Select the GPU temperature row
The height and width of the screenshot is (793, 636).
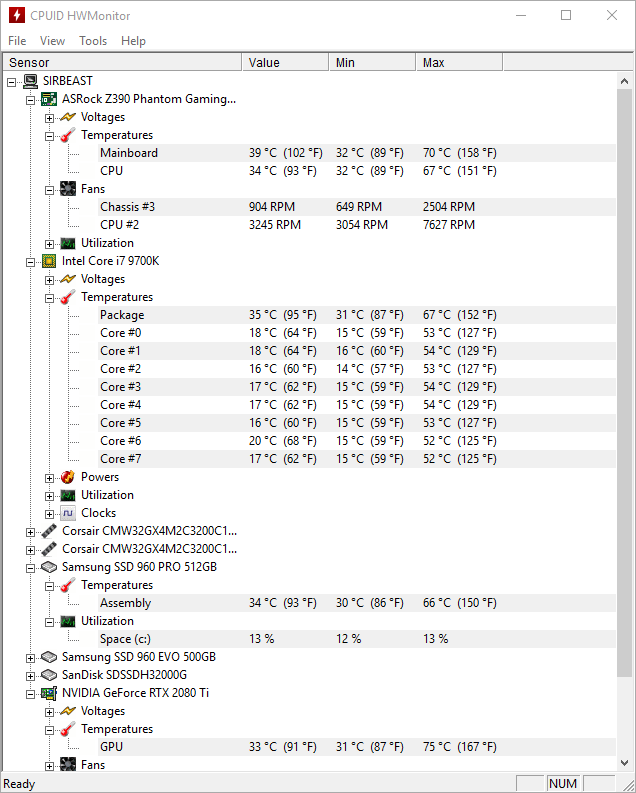(357, 747)
